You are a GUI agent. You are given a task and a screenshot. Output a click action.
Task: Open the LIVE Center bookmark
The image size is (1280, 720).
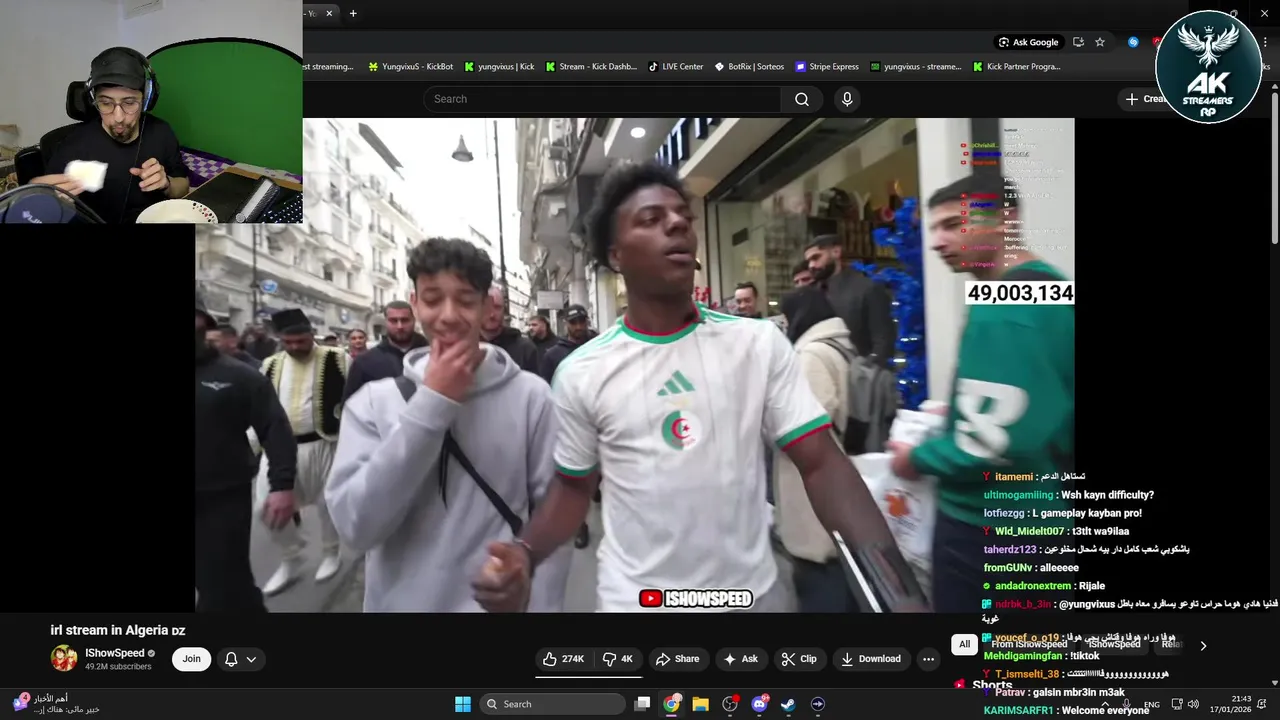(x=676, y=67)
